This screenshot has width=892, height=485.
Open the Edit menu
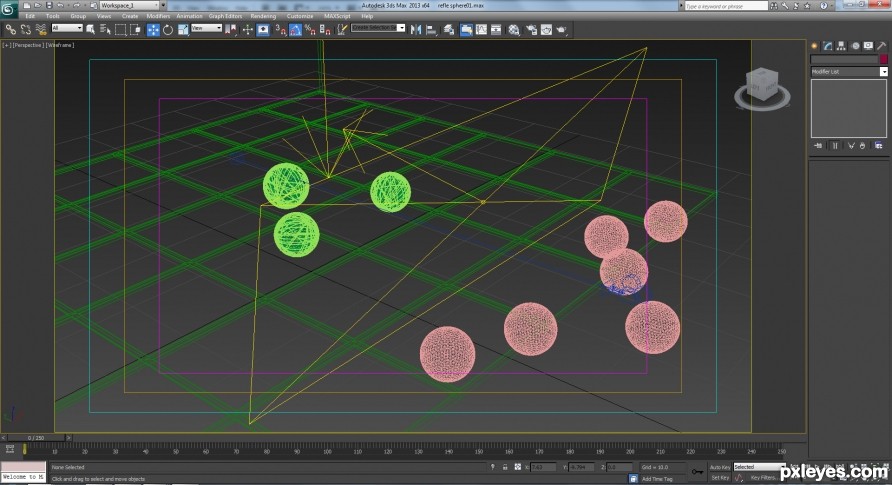30,16
